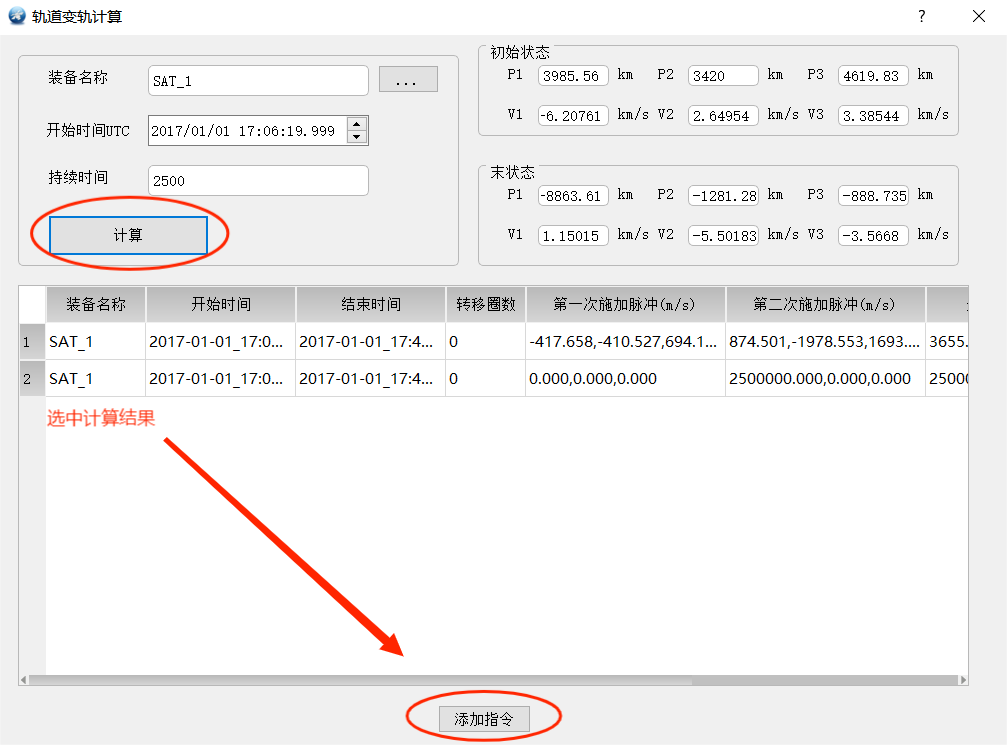Click initial state V1 field -6.20761

573,116
